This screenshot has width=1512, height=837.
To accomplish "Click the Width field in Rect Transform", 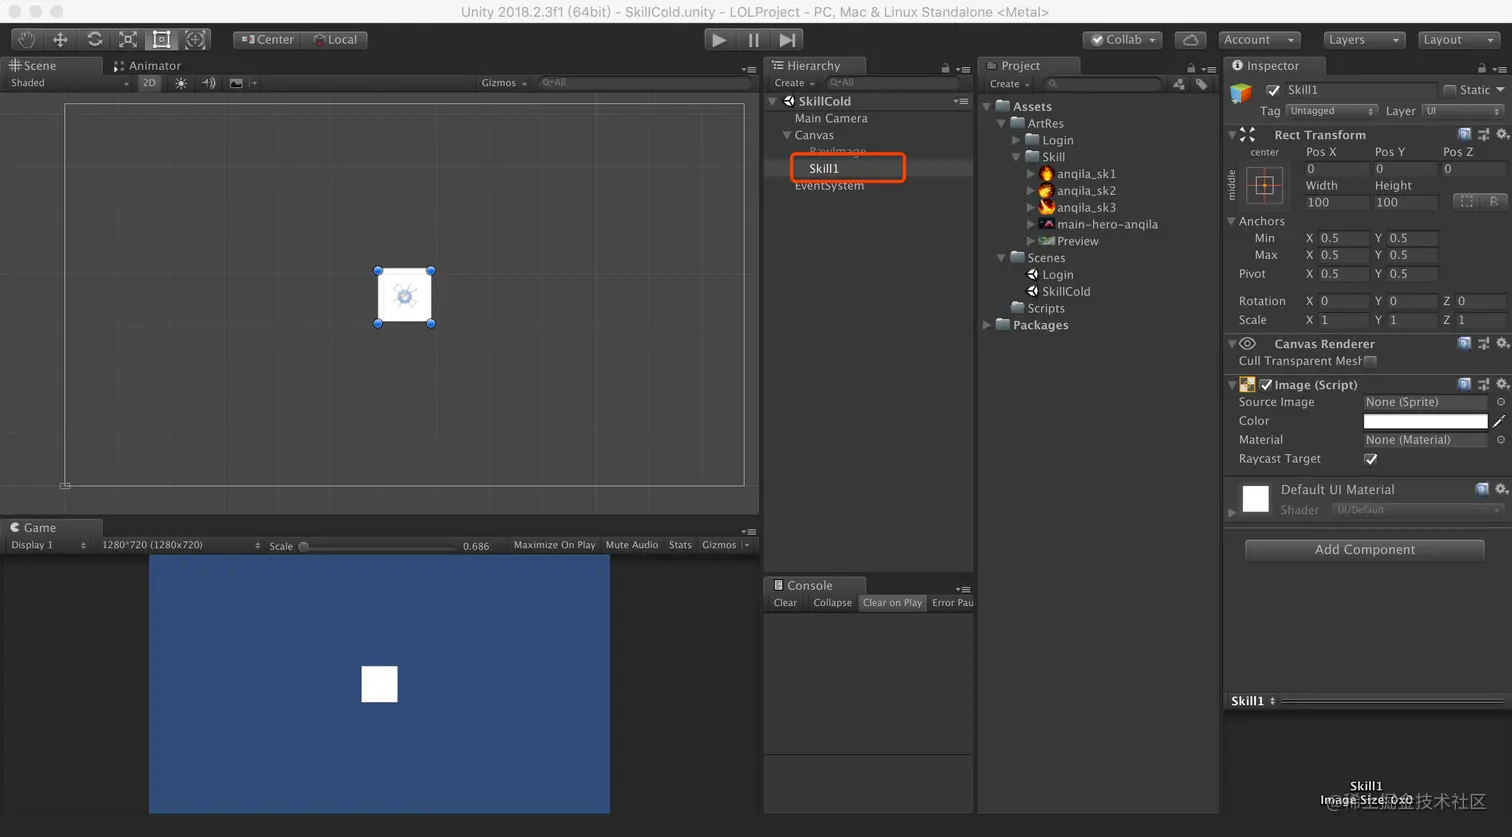I will pos(1336,203).
